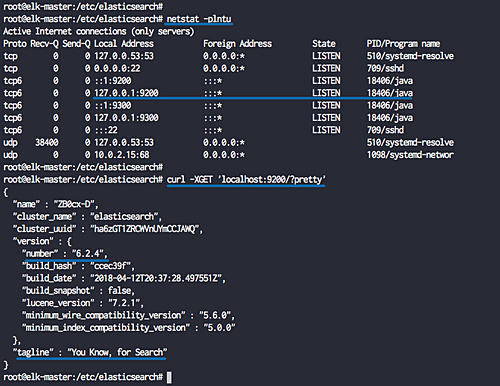Select the tagline "You Know, for Search"
500x386 pixels.
(117, 352)
